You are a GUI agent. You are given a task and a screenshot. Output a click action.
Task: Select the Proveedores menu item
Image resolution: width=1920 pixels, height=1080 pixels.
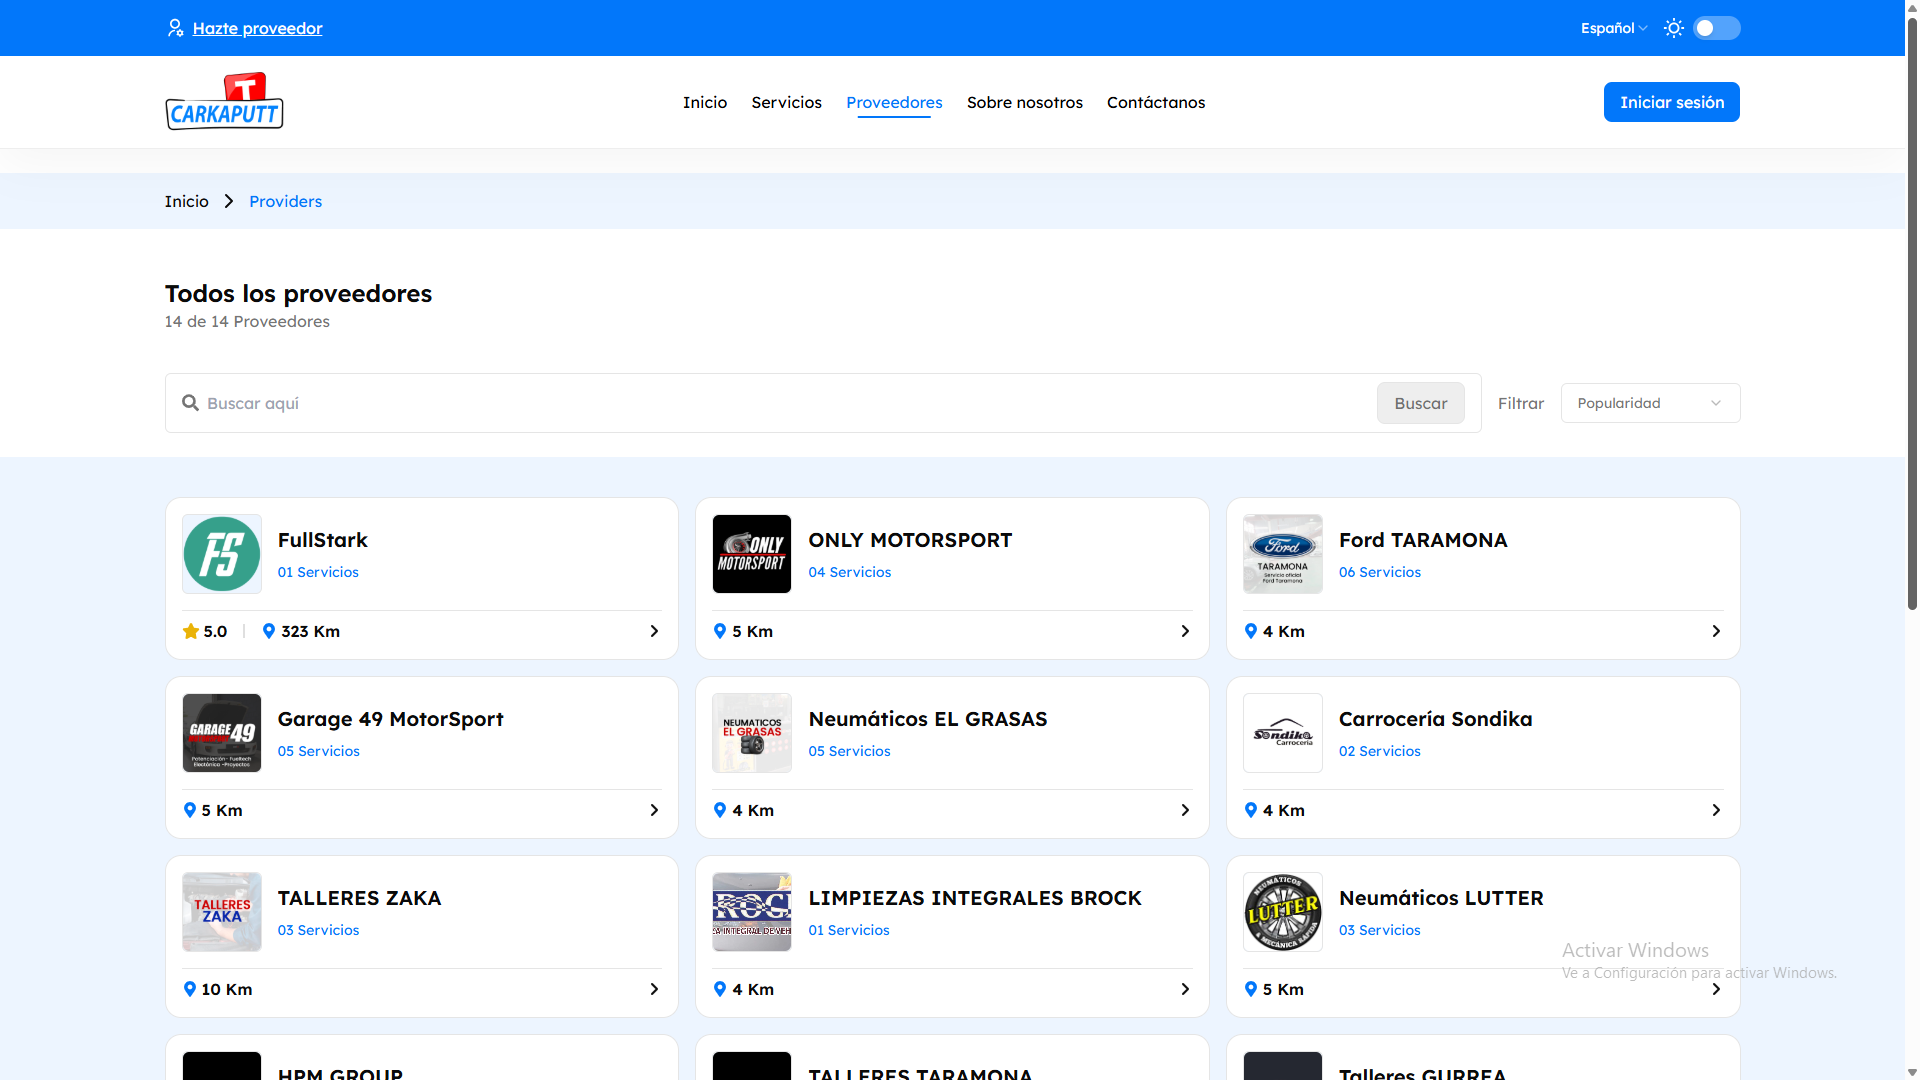pos(894,102)
